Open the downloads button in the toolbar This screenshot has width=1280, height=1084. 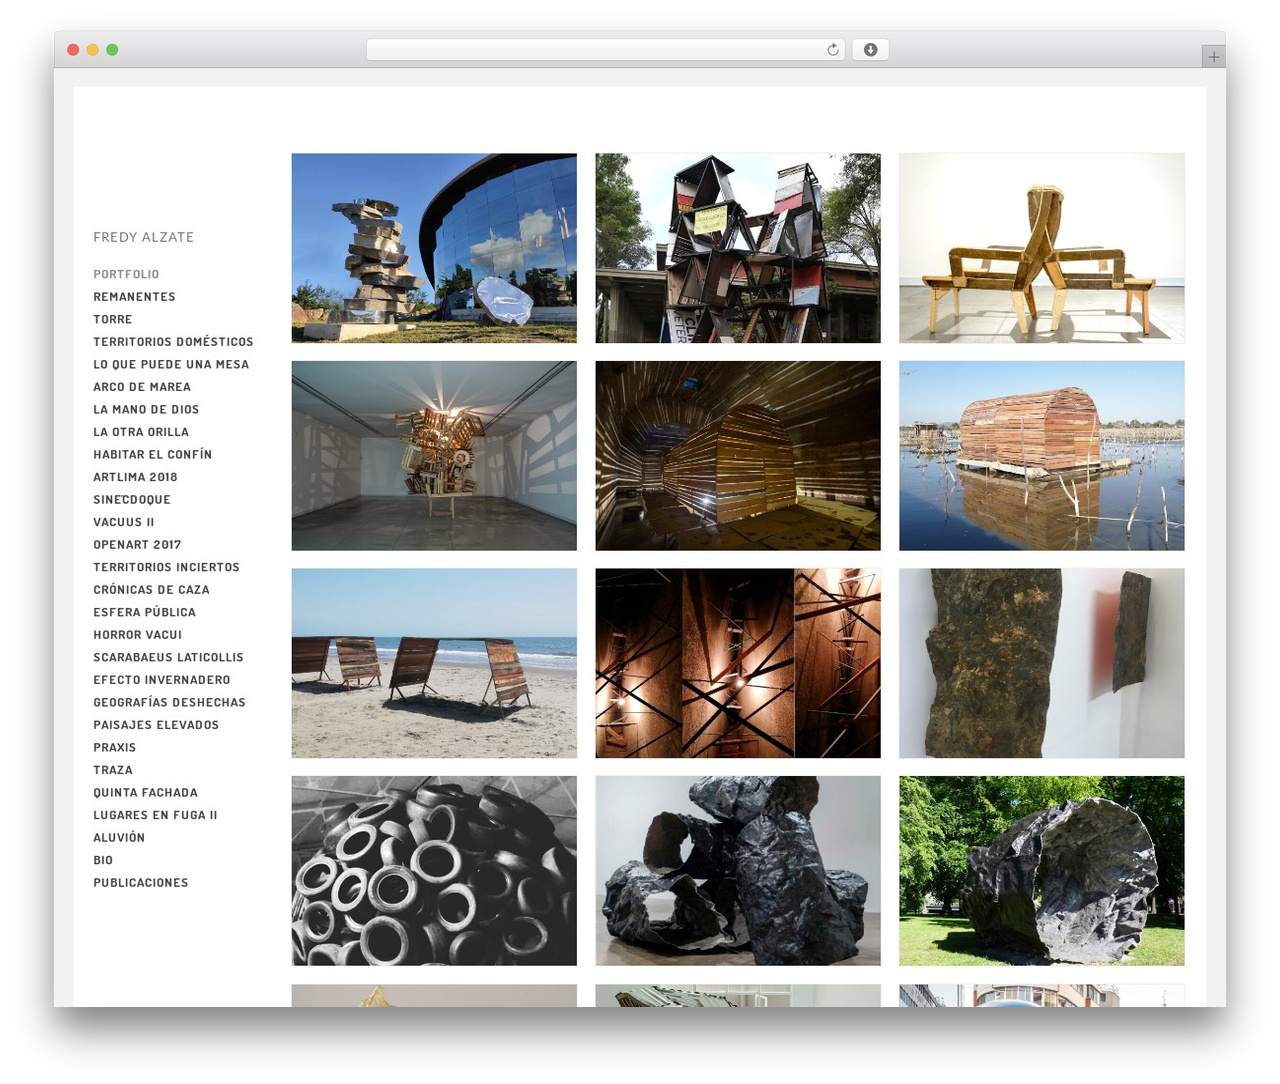(870, 50)
